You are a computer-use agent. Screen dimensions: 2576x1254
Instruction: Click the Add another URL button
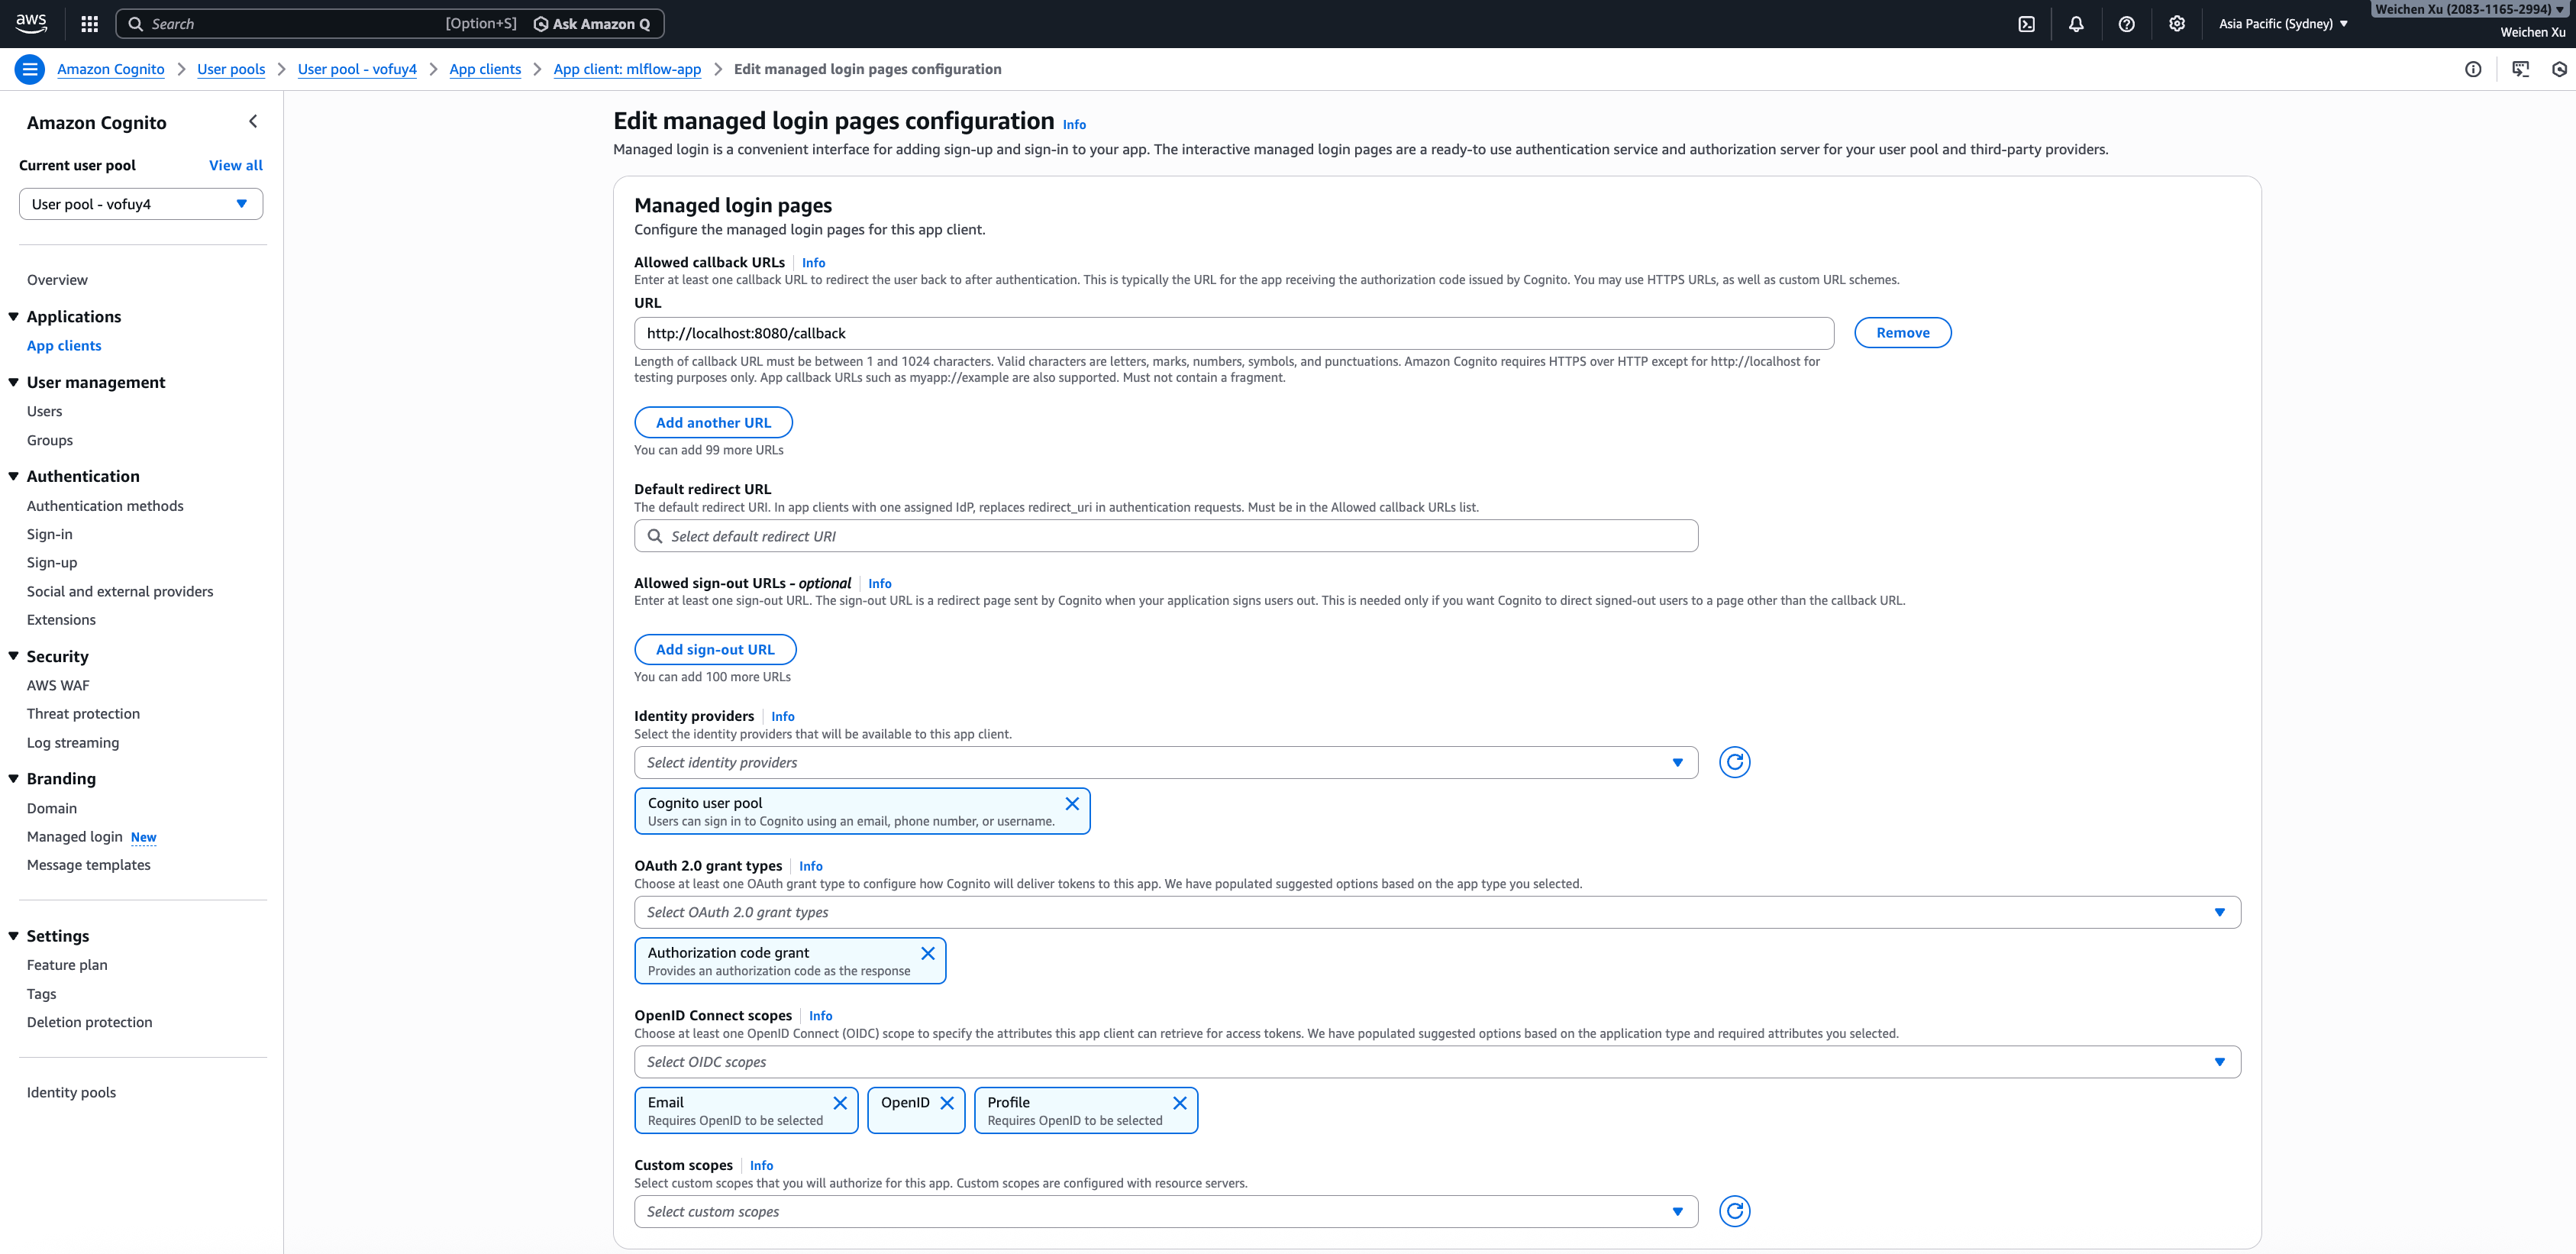713,421
